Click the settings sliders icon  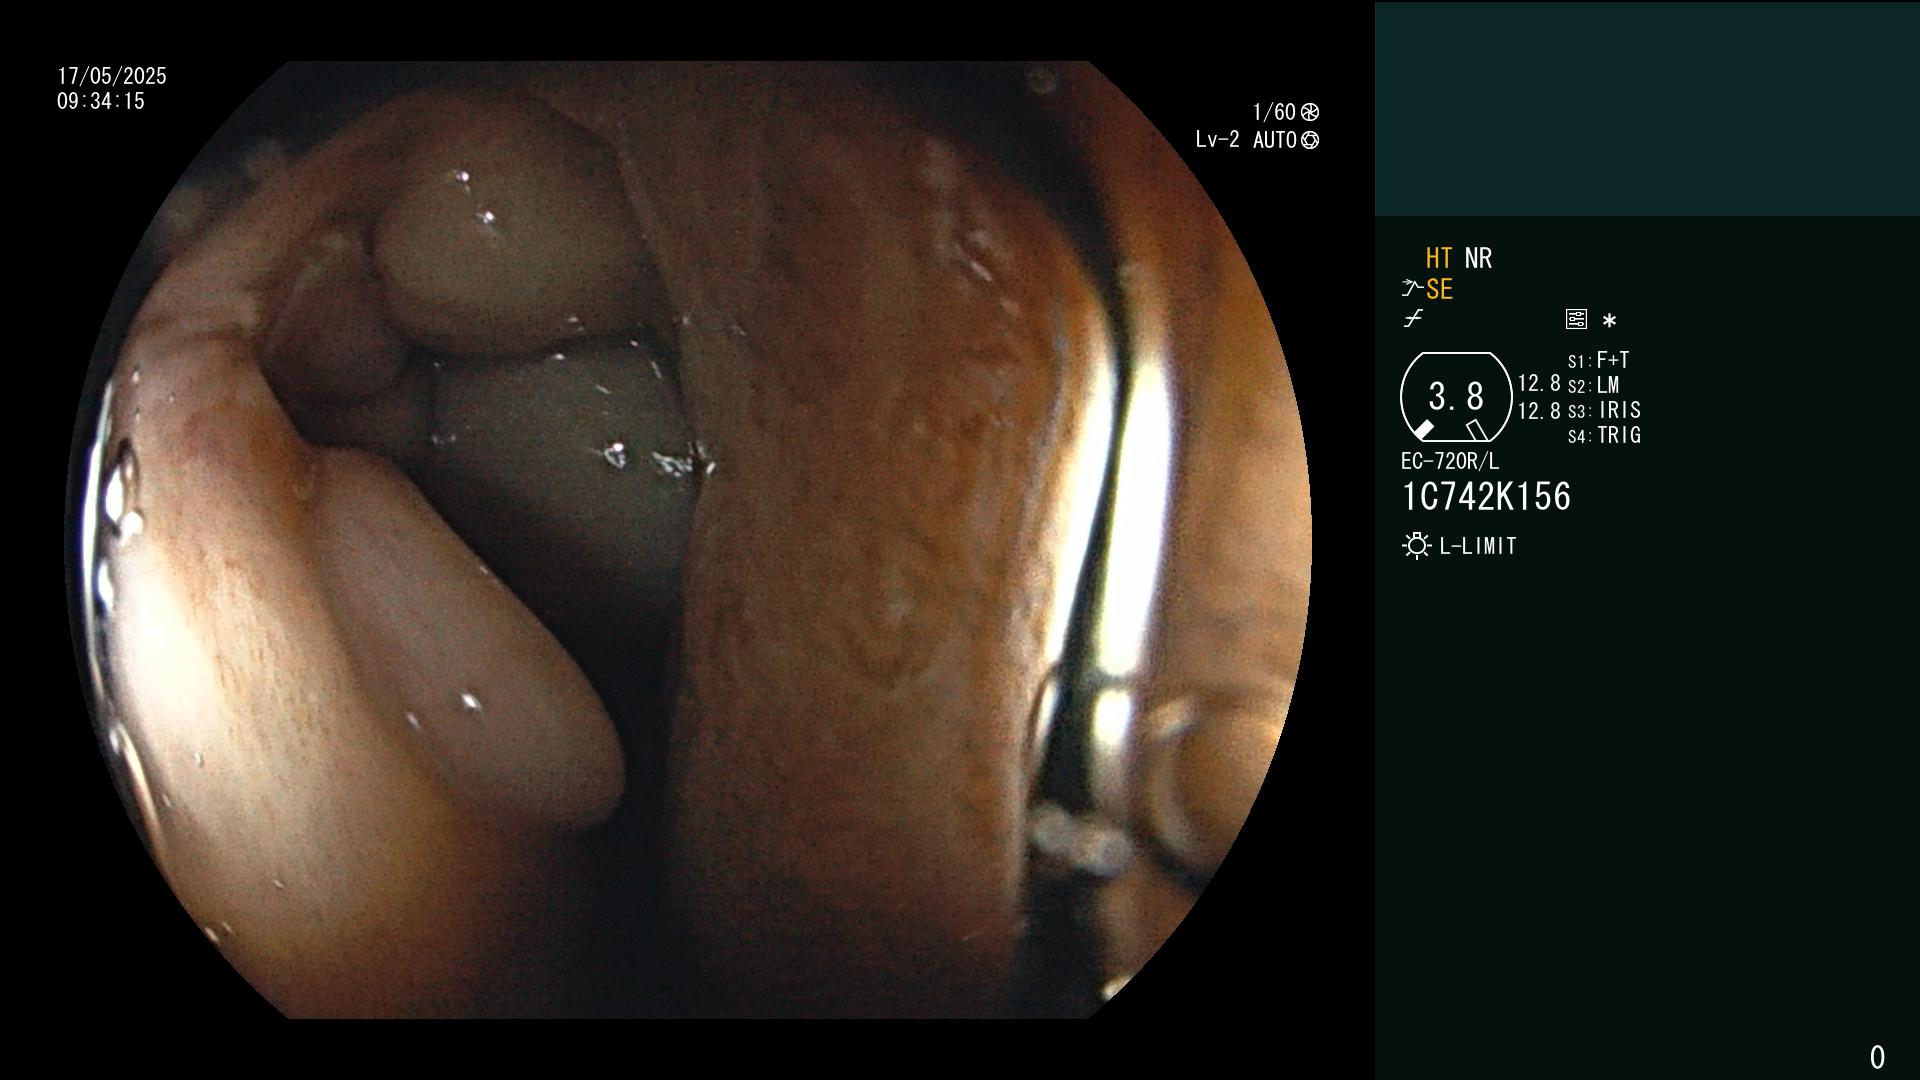tap(1576, 319)
